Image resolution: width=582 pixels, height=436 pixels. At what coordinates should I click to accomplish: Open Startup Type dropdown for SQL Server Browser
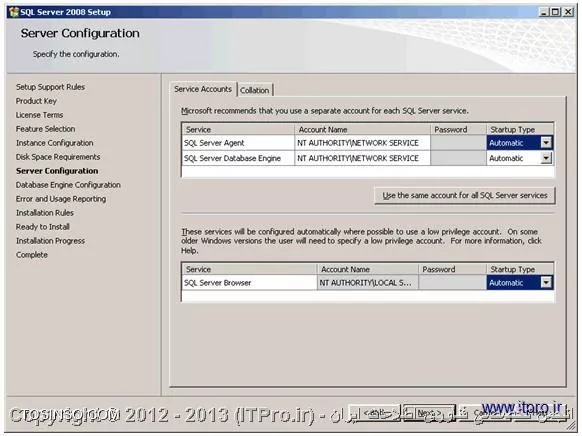pos(546,283)
